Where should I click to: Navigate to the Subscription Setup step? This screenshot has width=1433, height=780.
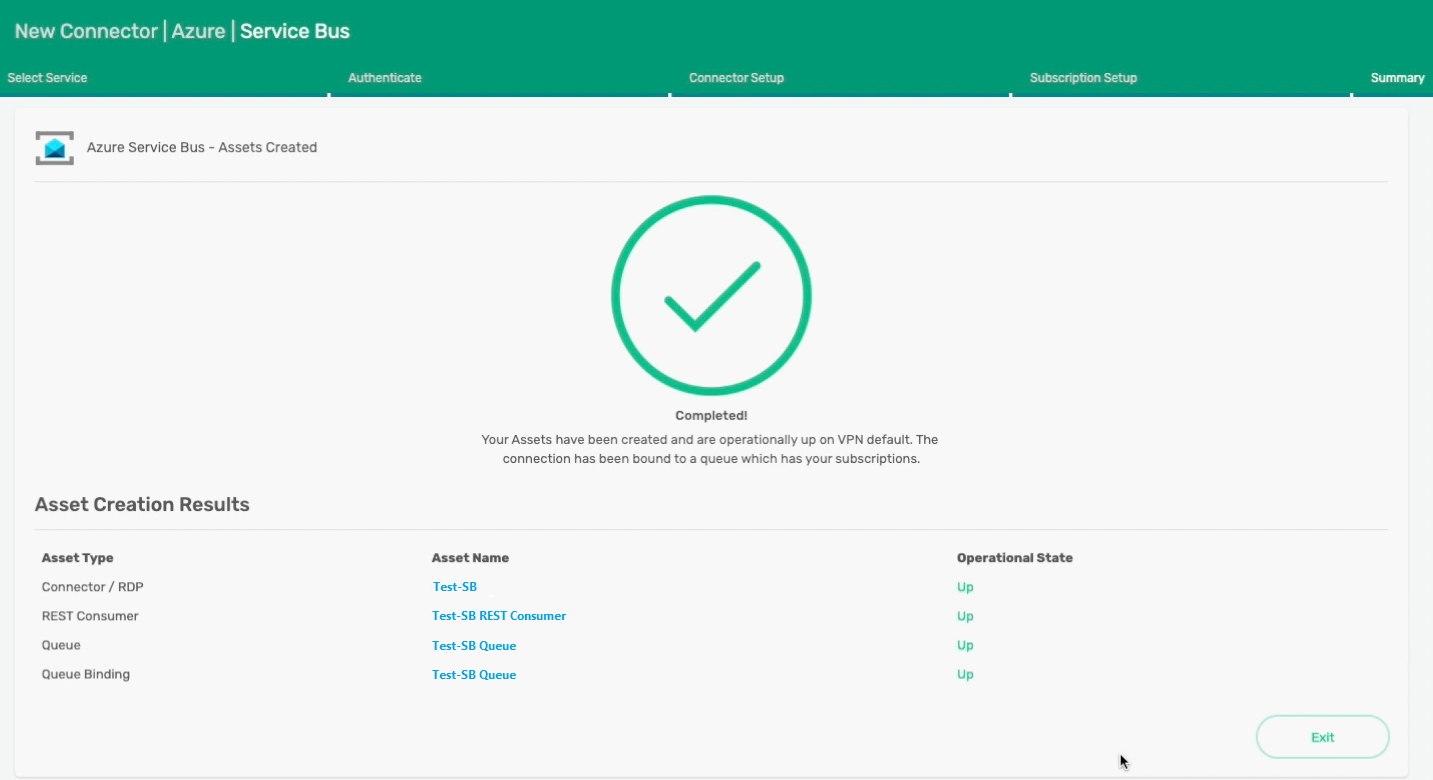click(1083, 78)
